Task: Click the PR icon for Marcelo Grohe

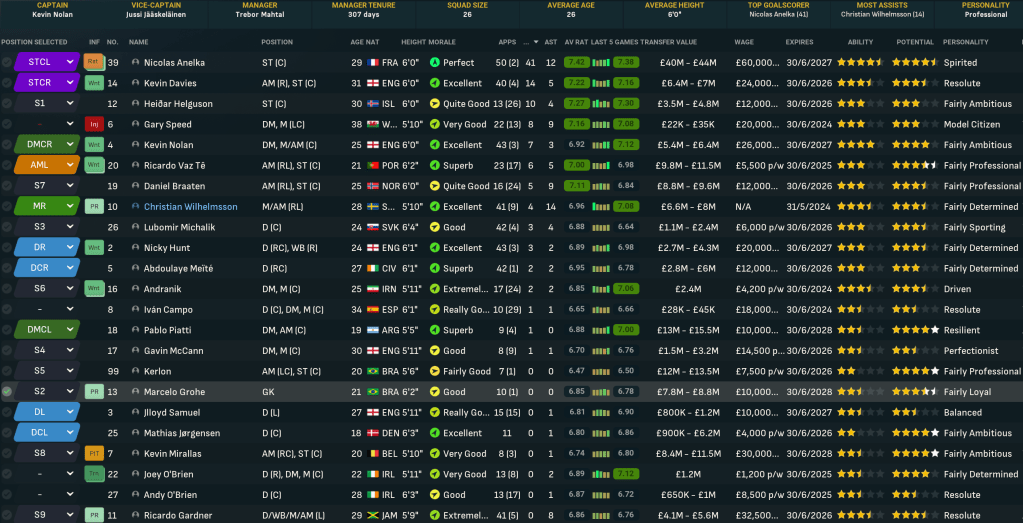Action: 94,392
